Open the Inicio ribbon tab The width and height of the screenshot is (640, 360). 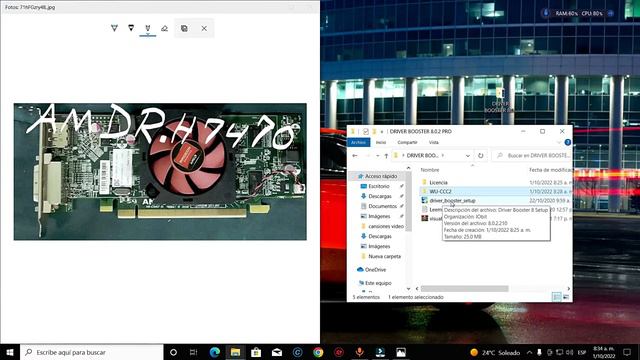click(x=381, y=142)
